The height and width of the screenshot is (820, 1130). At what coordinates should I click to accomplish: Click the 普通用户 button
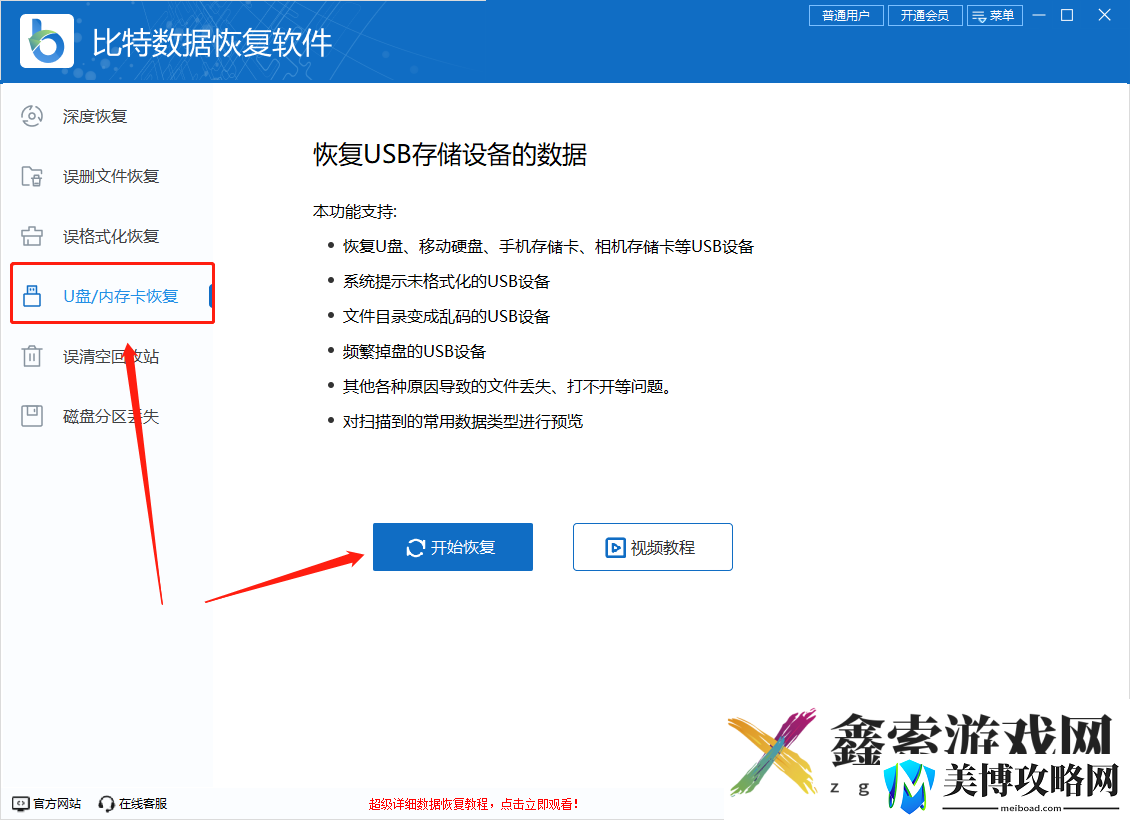(846, 16)
